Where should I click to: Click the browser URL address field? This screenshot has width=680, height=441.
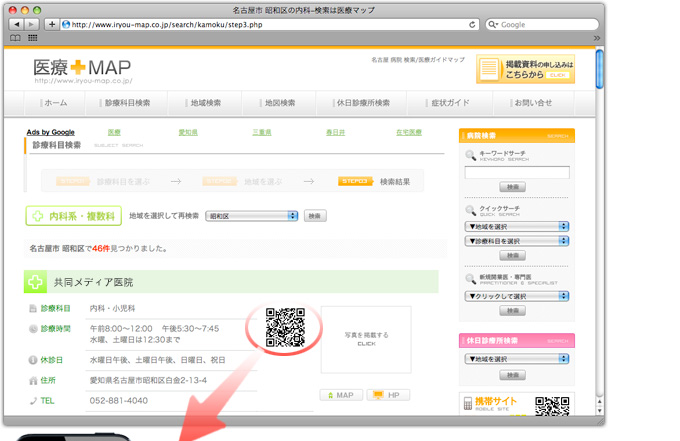[269, 25]
